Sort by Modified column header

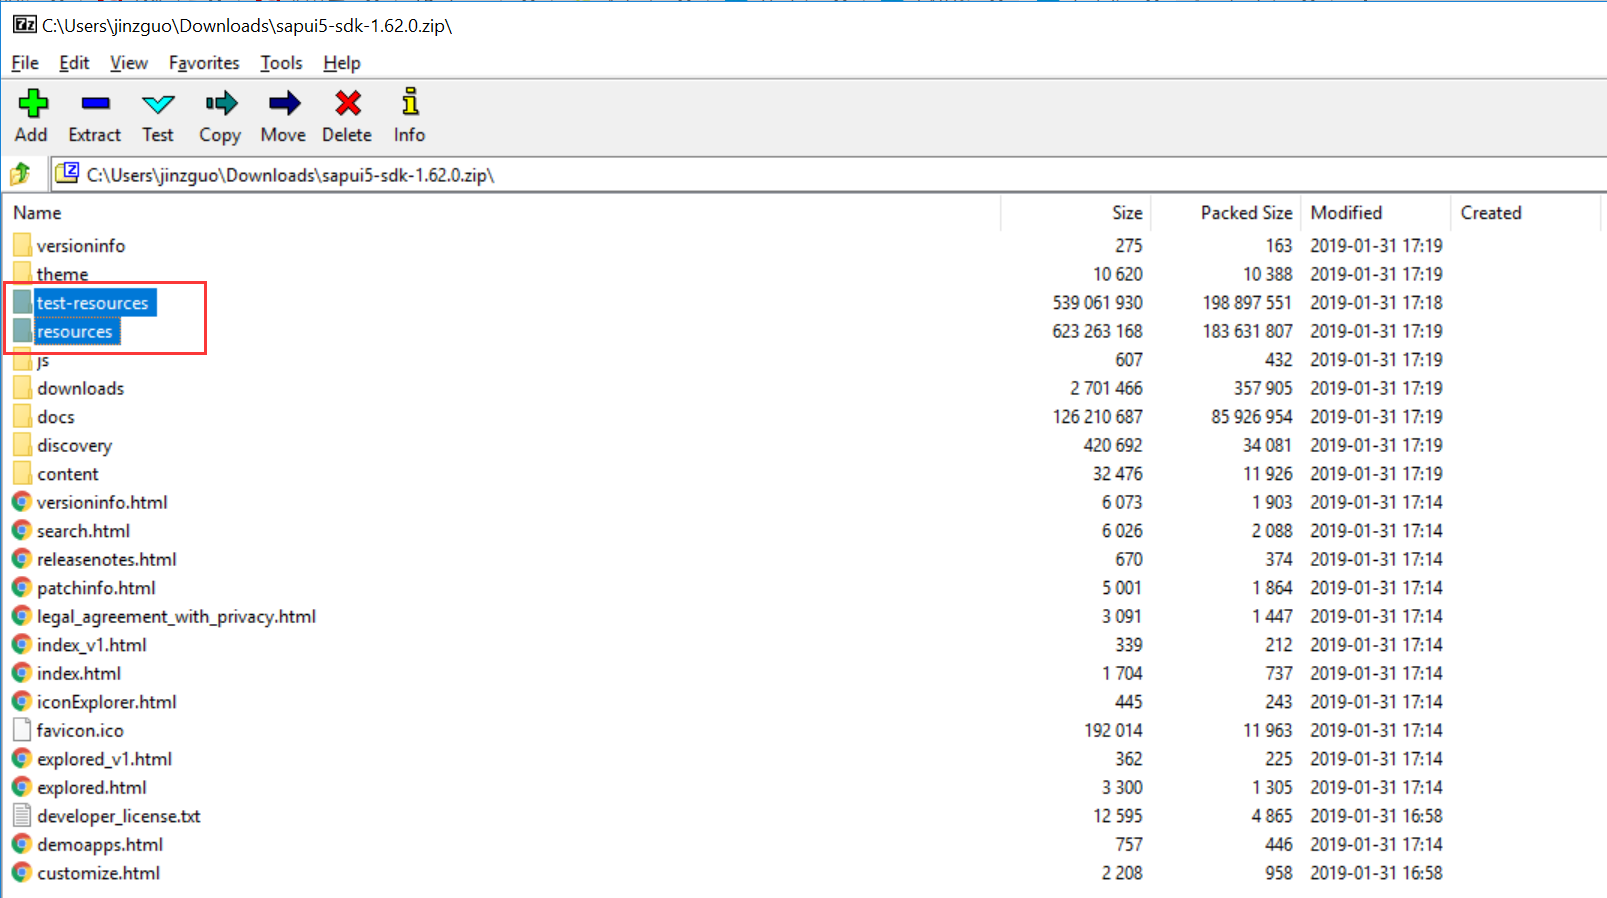click(x=1346, y=213)
